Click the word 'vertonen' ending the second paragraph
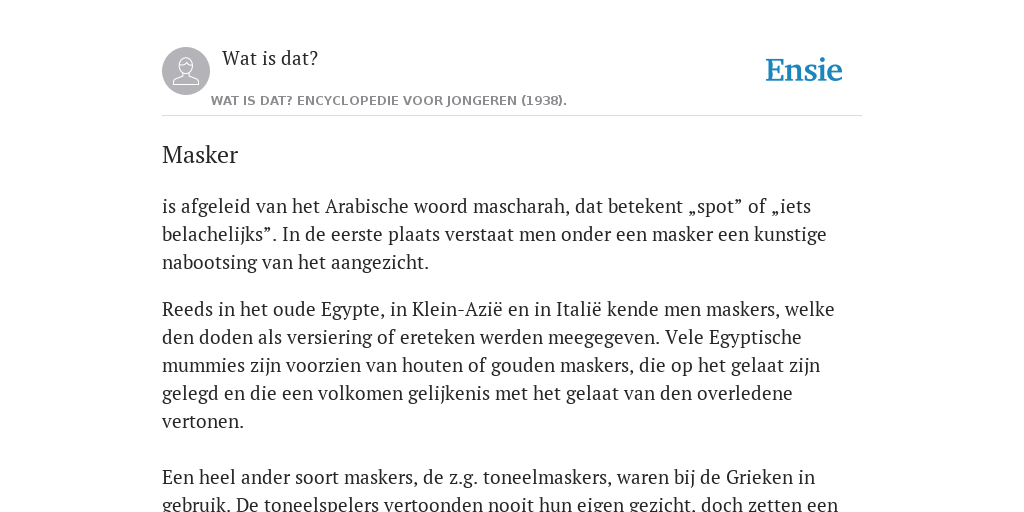This screenshot has width=1024, height=512. click(x=200, y=422)
